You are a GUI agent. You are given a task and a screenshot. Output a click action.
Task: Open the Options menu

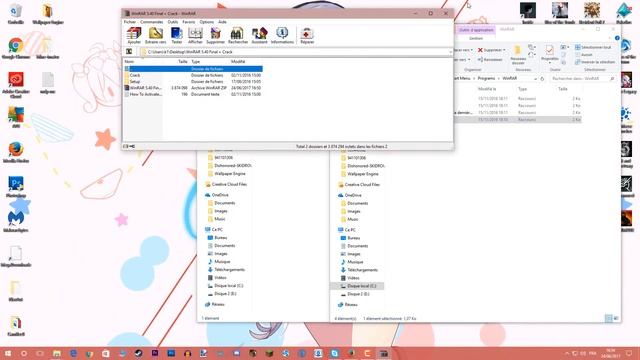(x=207, y=22)
